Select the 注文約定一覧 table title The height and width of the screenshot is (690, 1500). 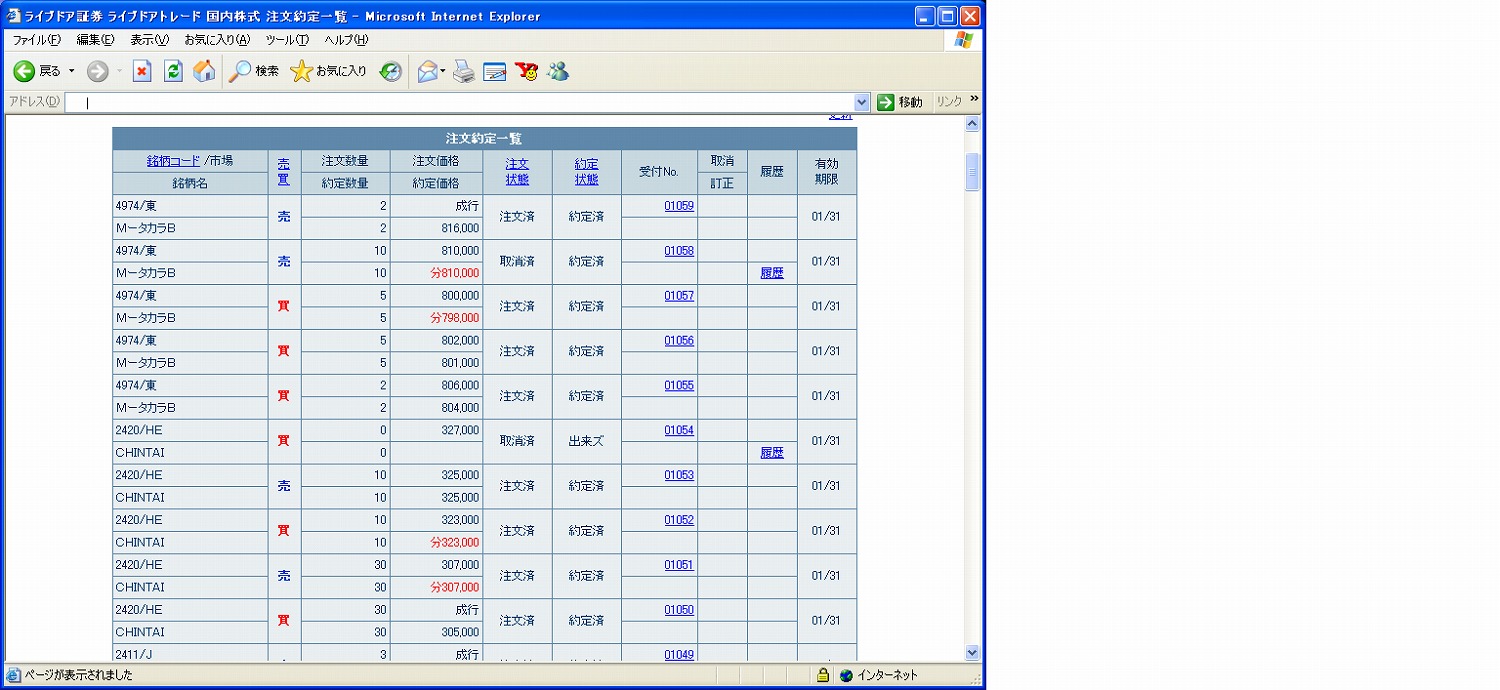(484, 139)
